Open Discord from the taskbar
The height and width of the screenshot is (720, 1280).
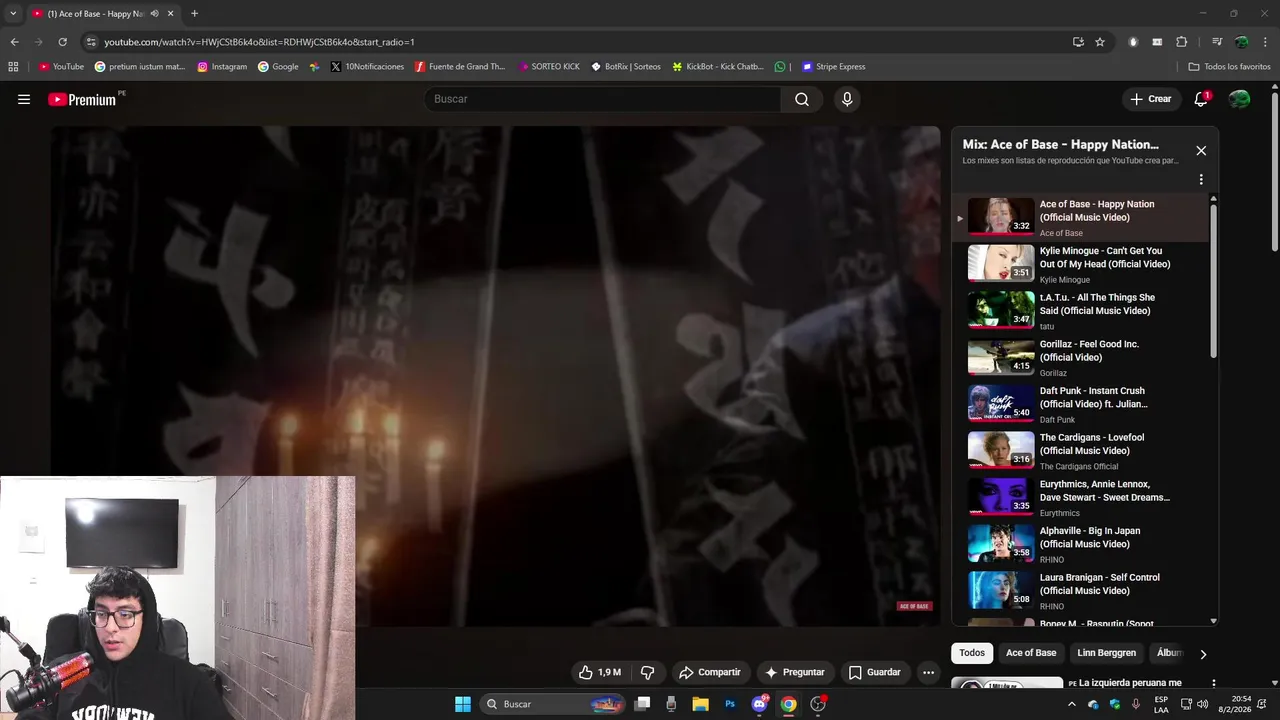760,704
